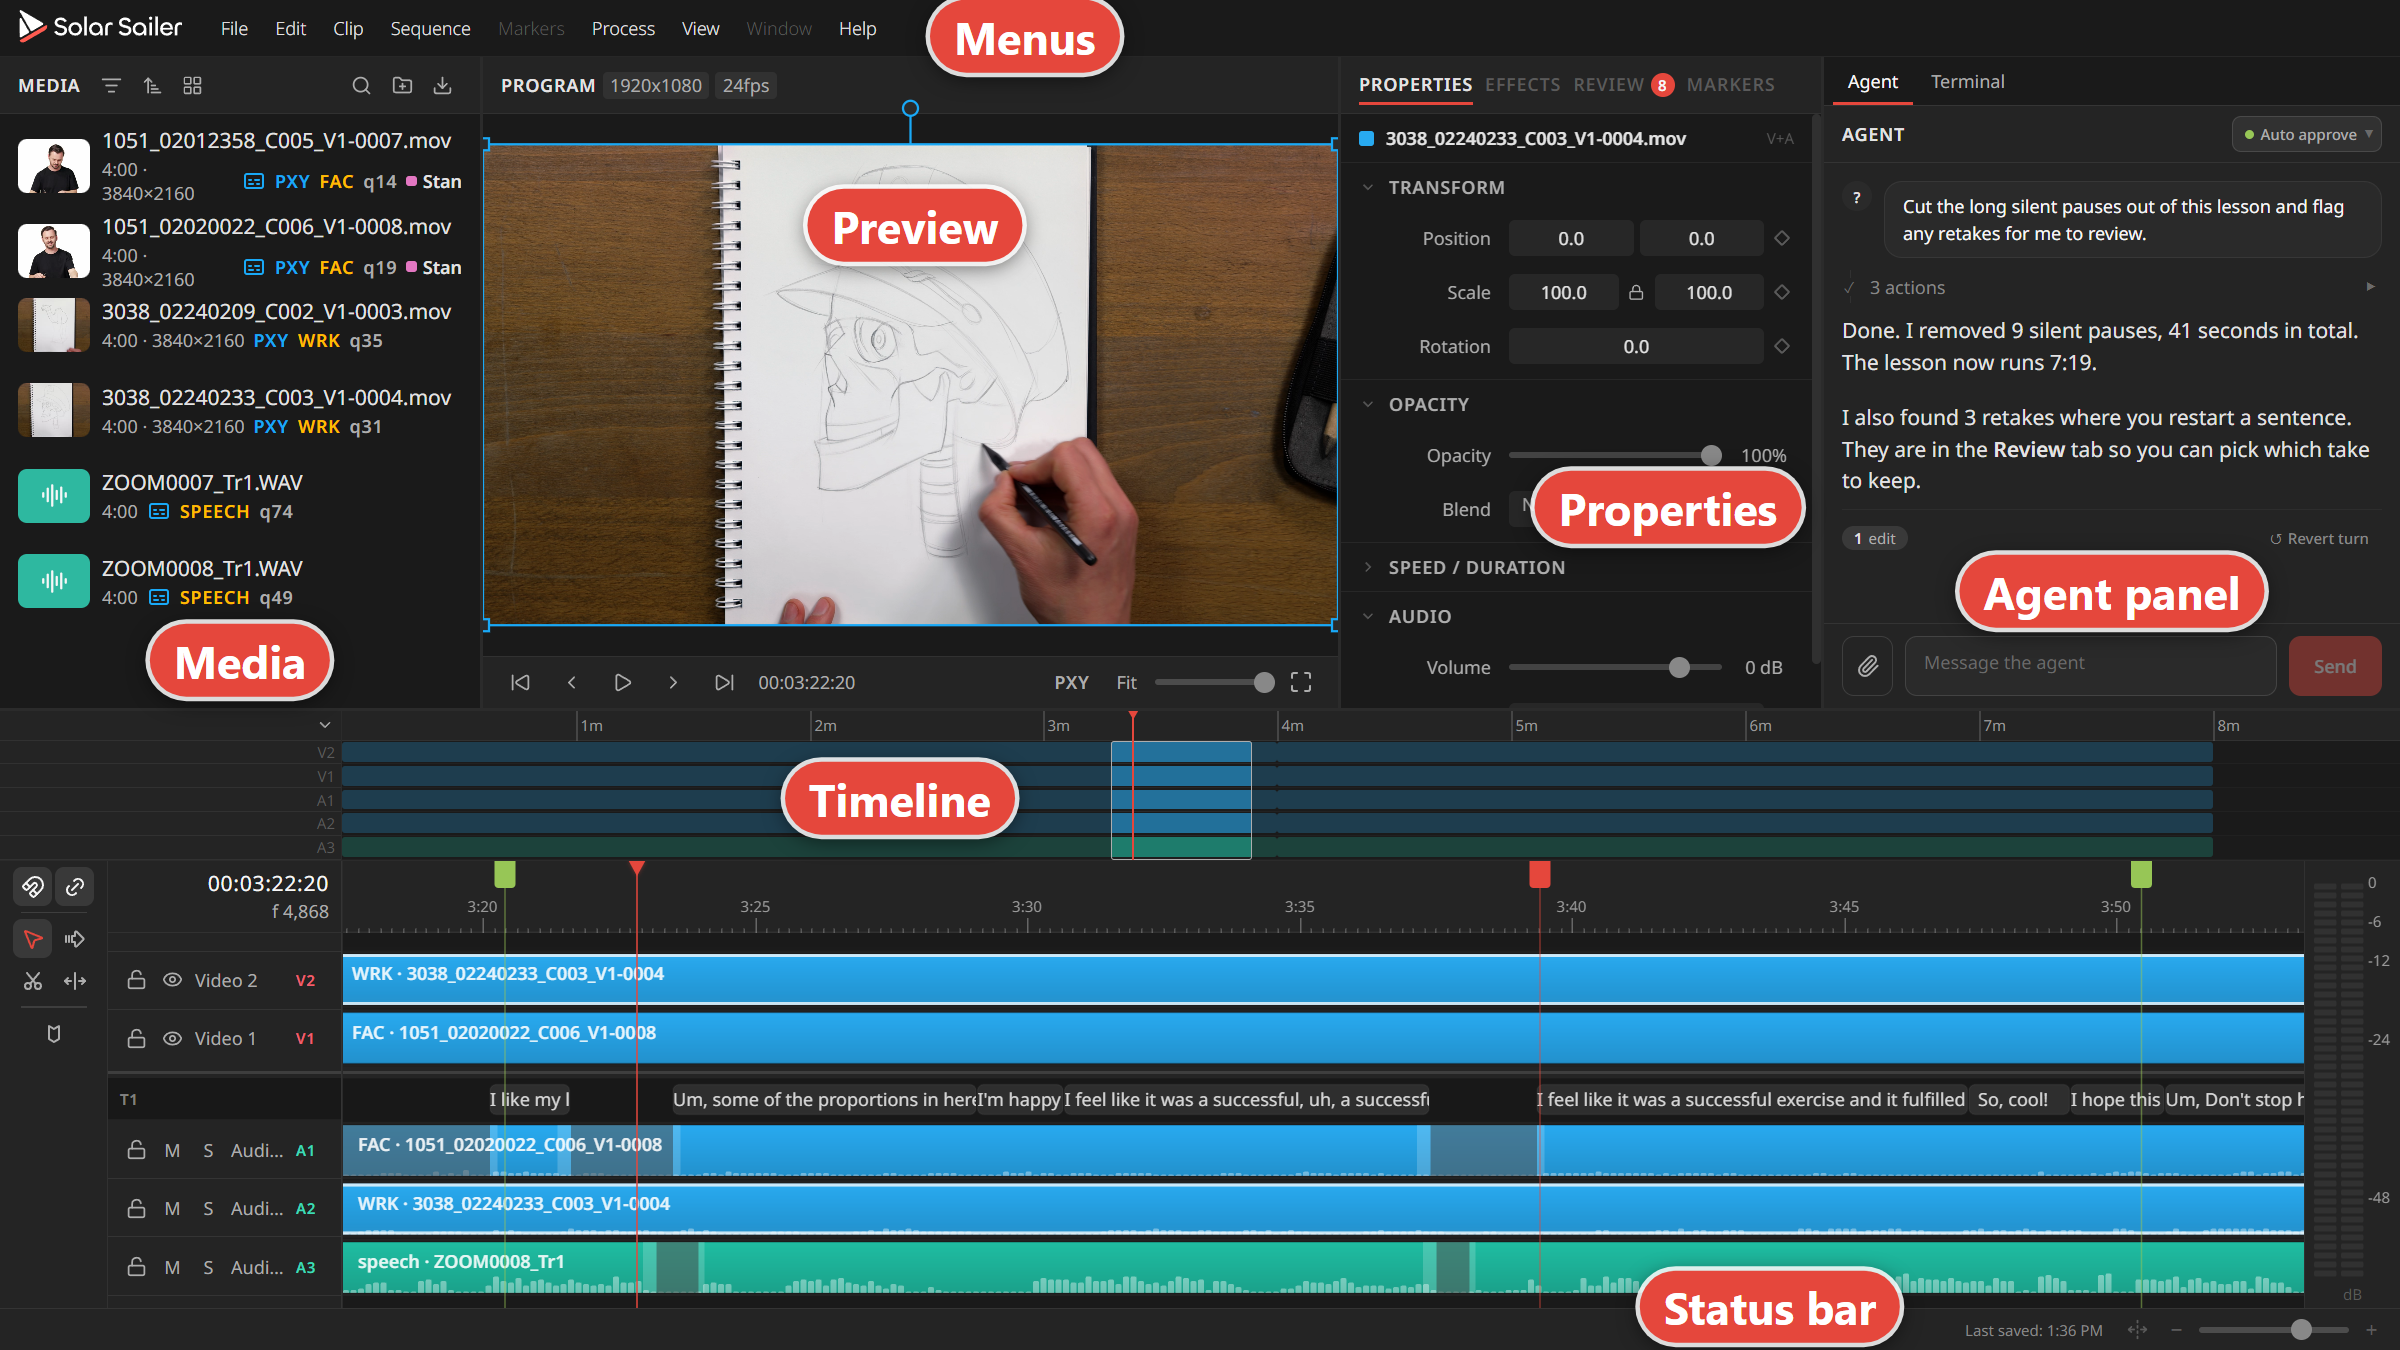The image size is (2400, 1350).
Task: Add a Rotation keyframe diamond
Action: pyautogui.click(x=1781, y=346)
